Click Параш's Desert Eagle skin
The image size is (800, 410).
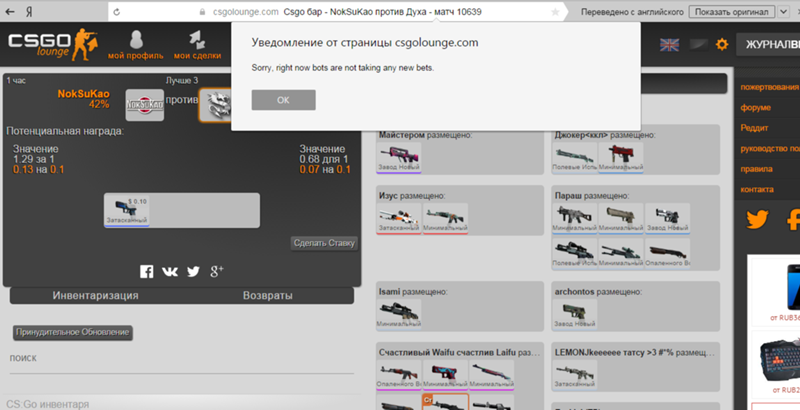(621, 218)
